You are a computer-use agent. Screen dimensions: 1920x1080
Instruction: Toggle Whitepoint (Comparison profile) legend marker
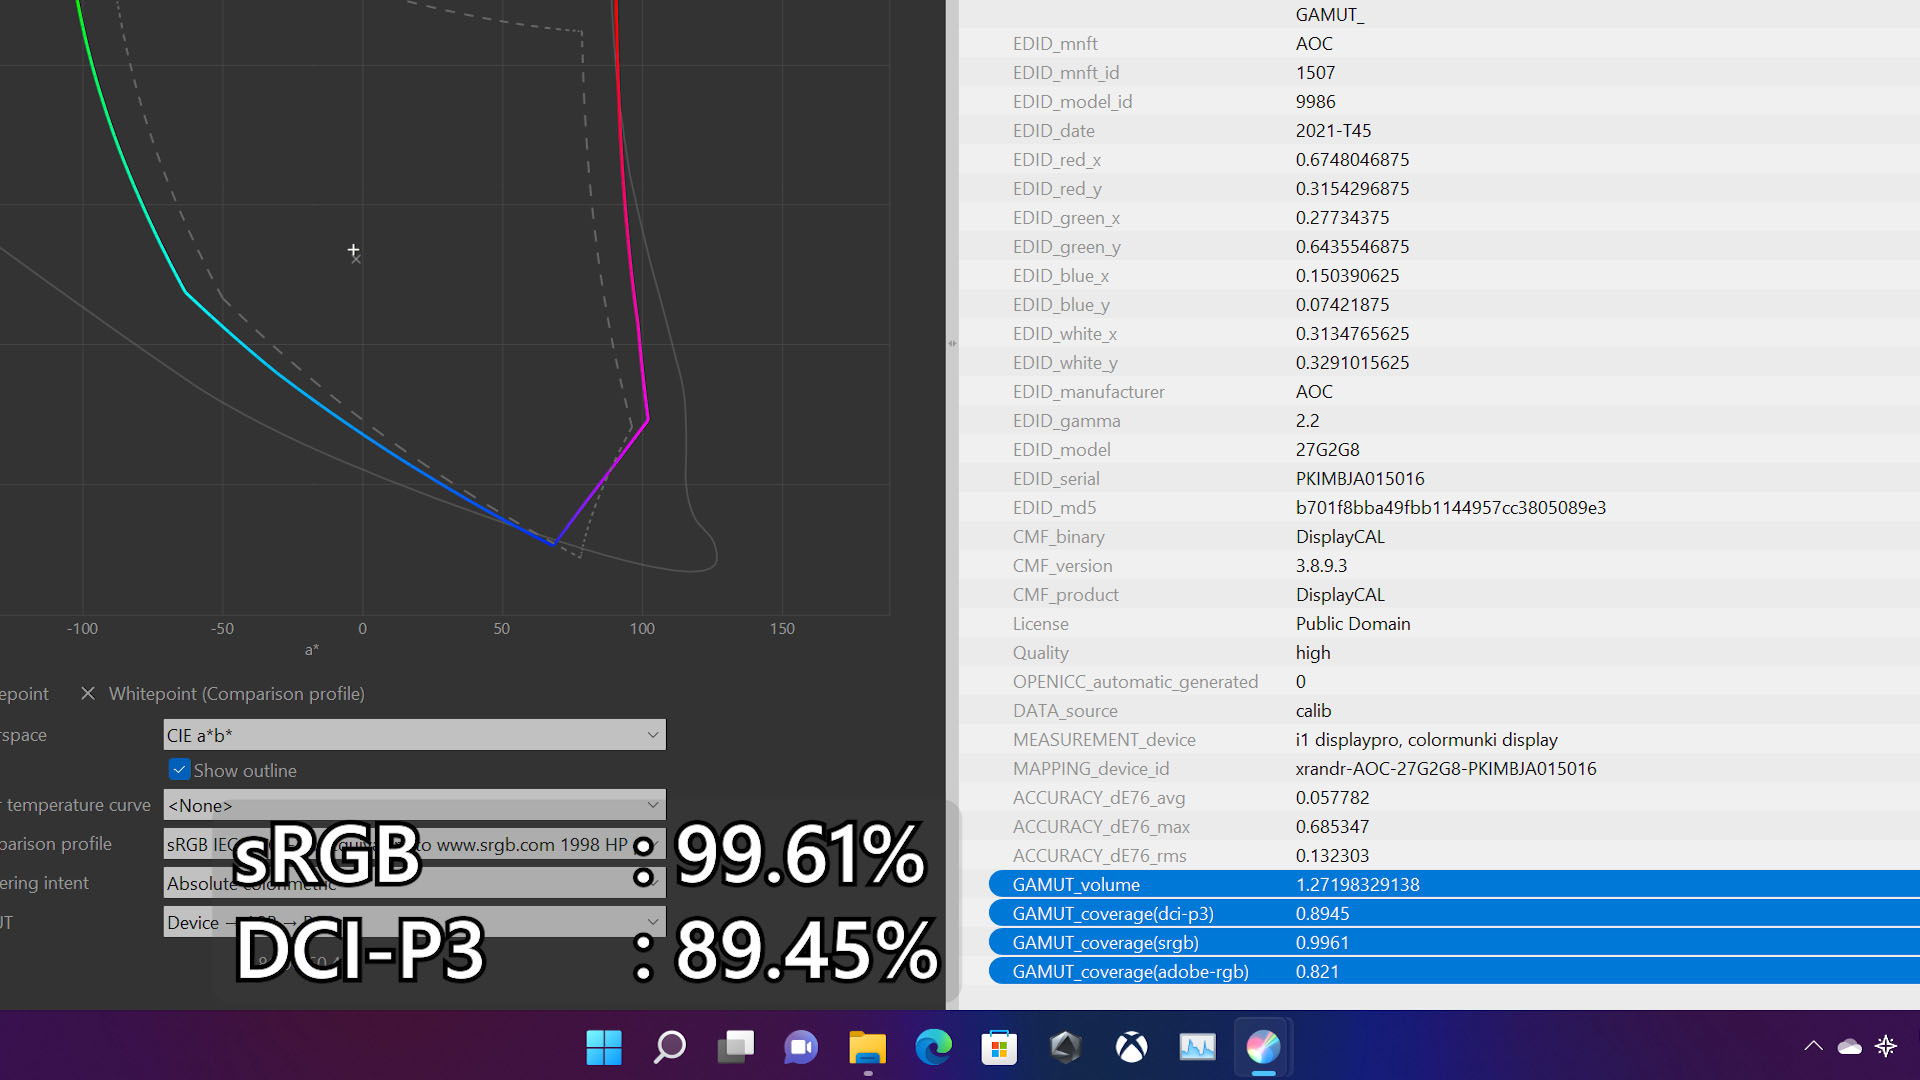(x=88, y=693)
